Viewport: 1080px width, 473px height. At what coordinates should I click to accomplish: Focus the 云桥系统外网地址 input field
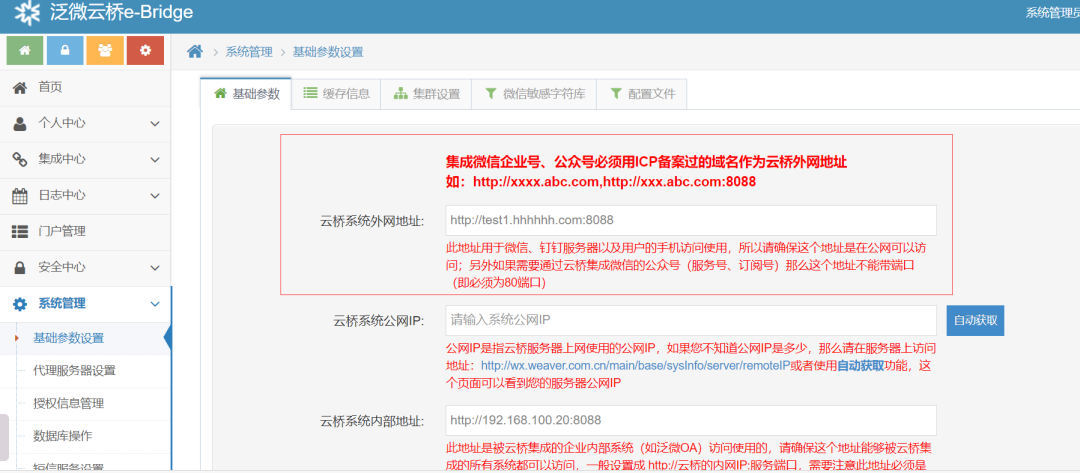pyautogui.click(x=691, y=220)
